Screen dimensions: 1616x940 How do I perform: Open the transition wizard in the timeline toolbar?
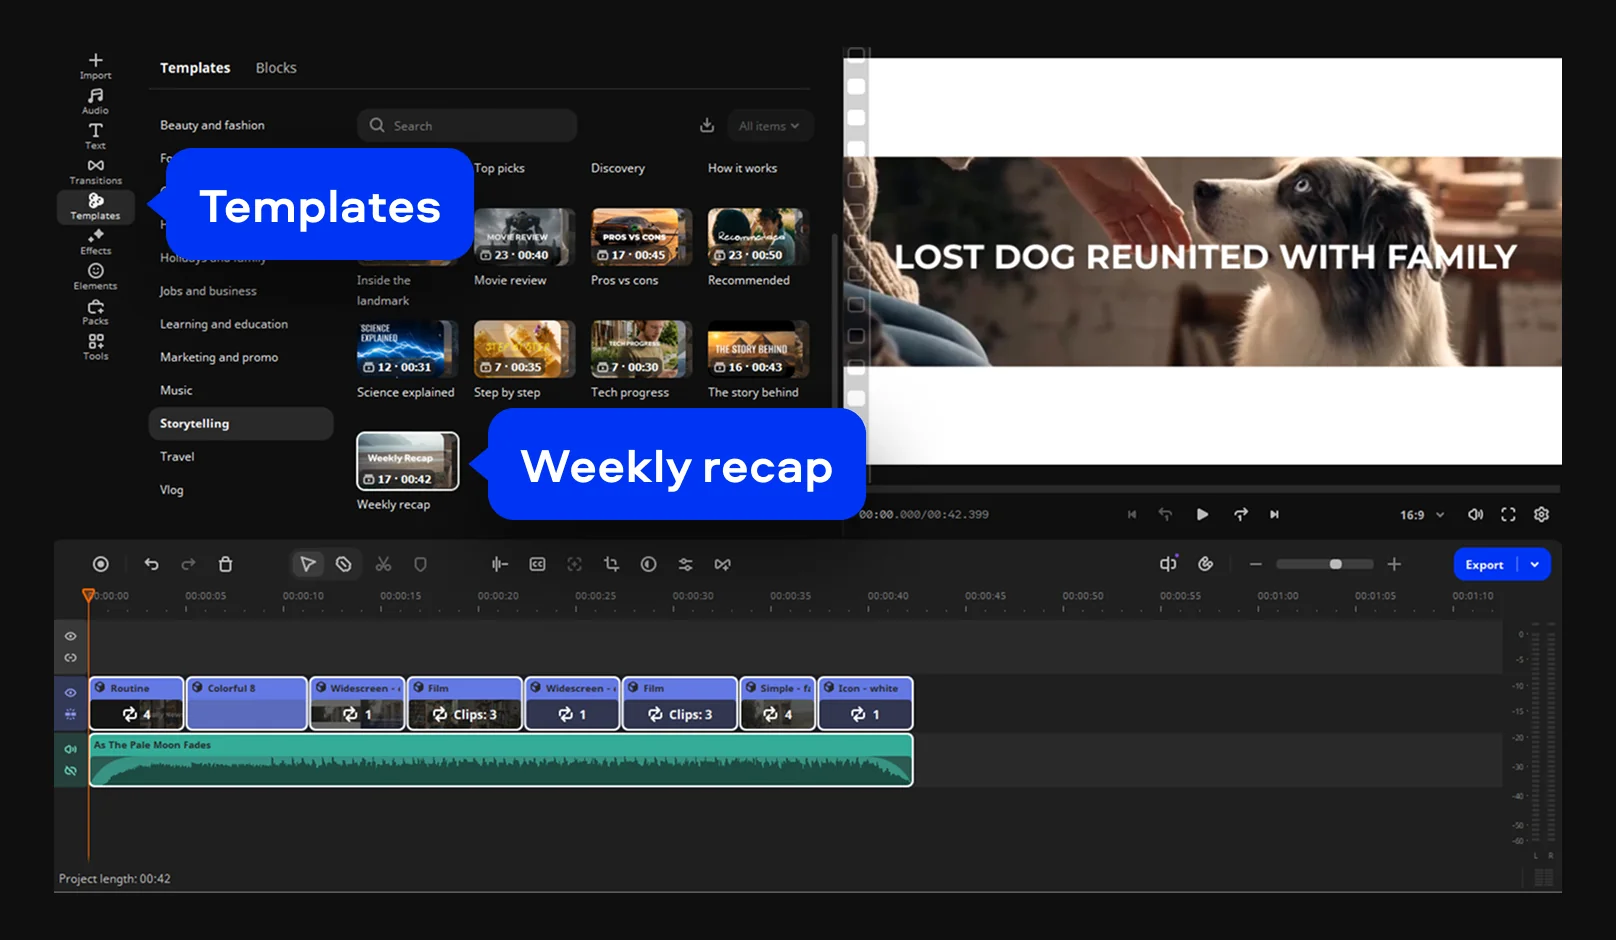pyautogui.click(x=722, y=564)
